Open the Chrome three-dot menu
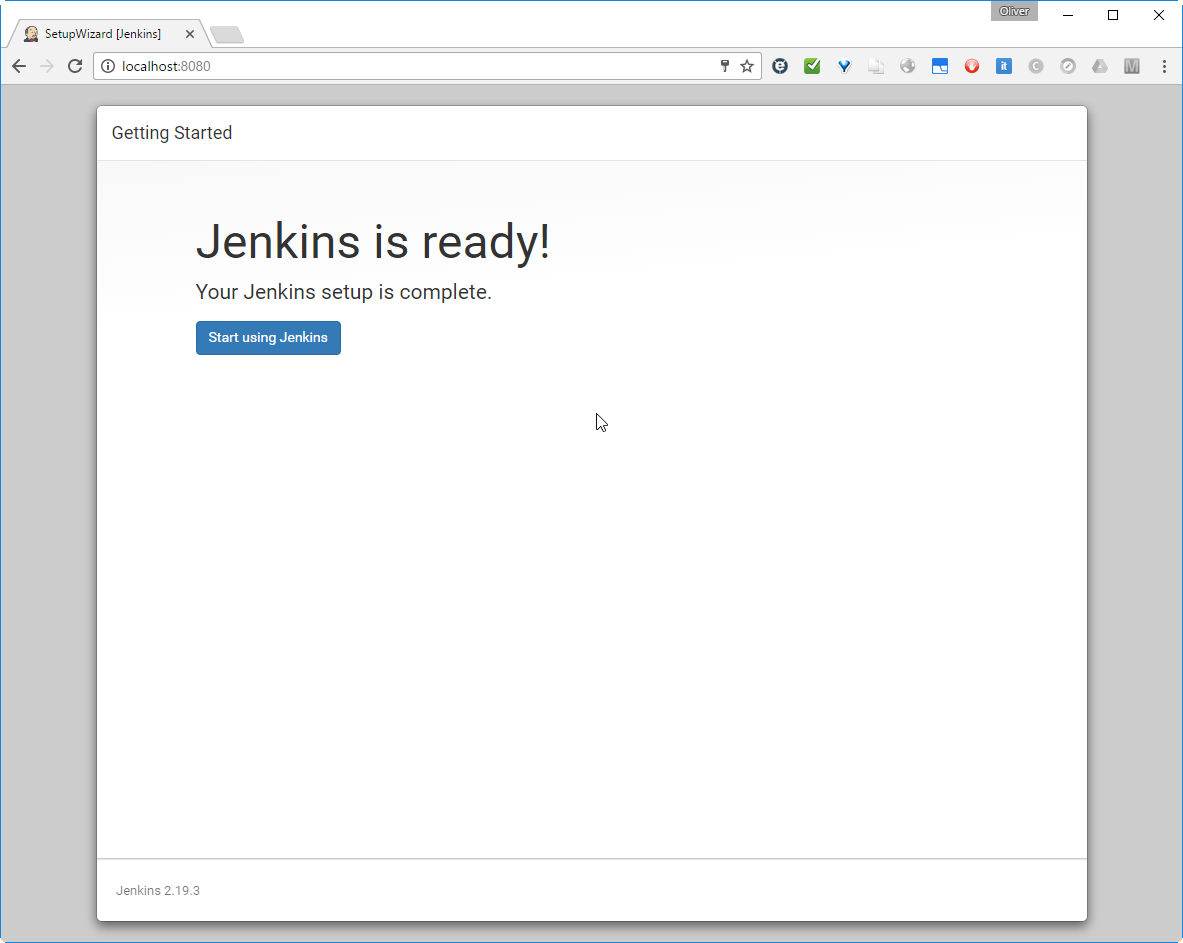 coord(1164,66)
